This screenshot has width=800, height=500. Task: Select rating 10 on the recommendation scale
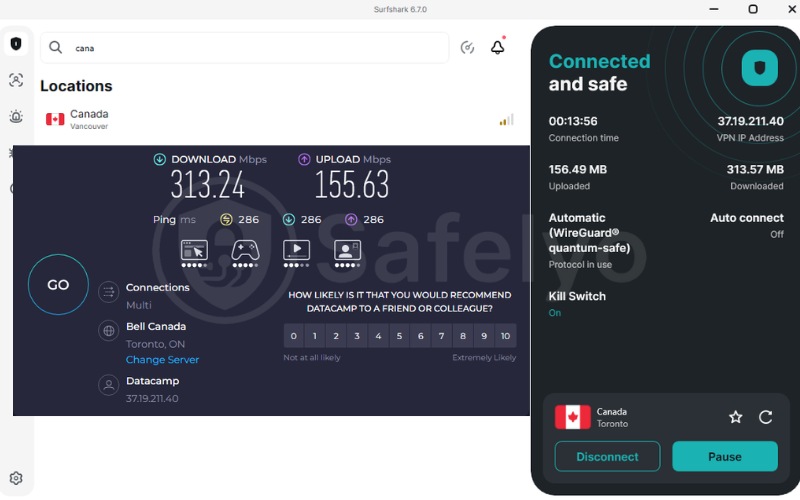[506, 336]
